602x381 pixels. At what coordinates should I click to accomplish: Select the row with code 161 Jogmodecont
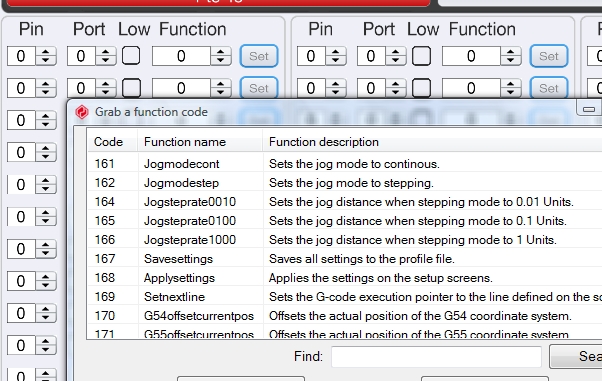[345, 164]
